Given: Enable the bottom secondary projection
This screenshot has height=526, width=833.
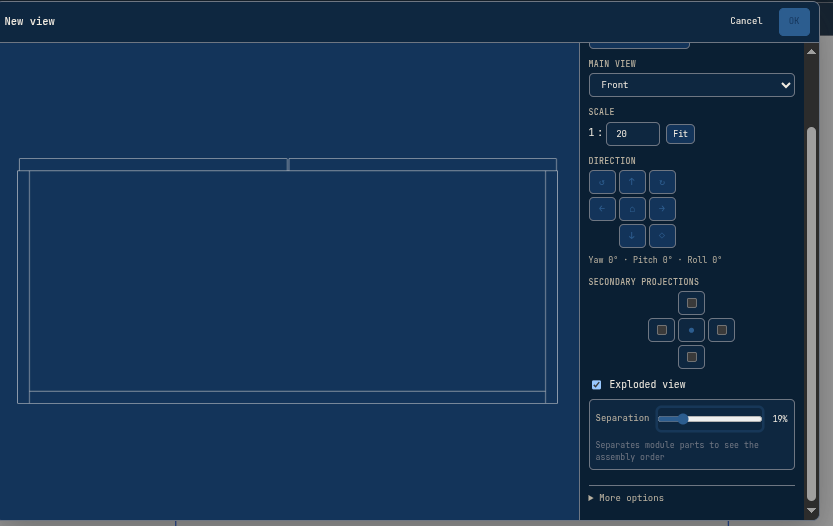Looking at the screenshot, I should coord(691,357).
